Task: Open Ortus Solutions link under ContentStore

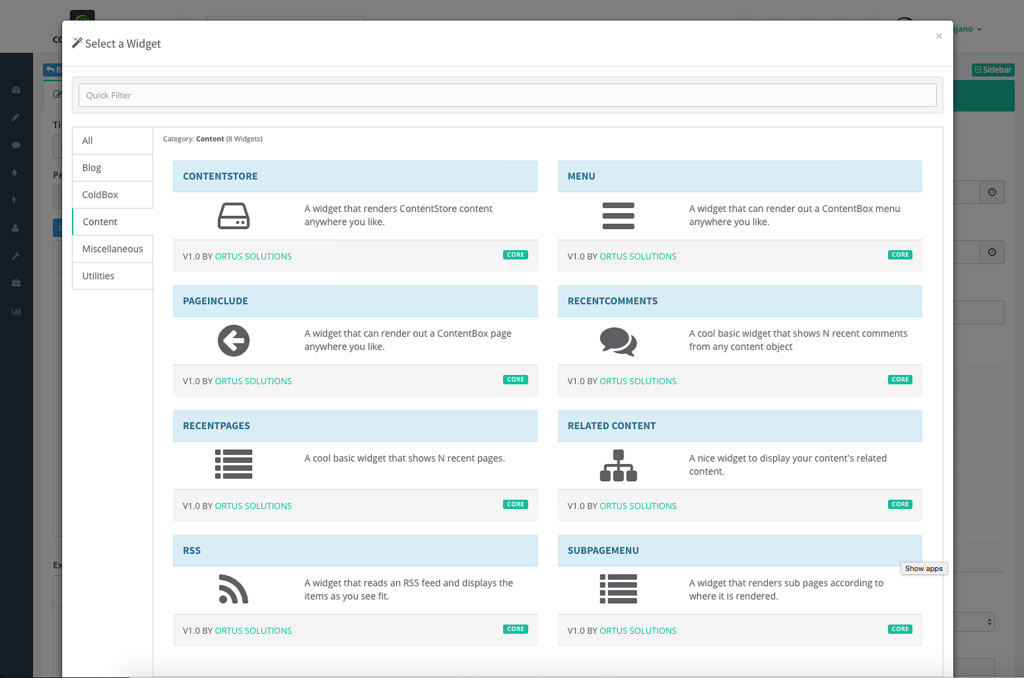Action: tap(253, 256)
